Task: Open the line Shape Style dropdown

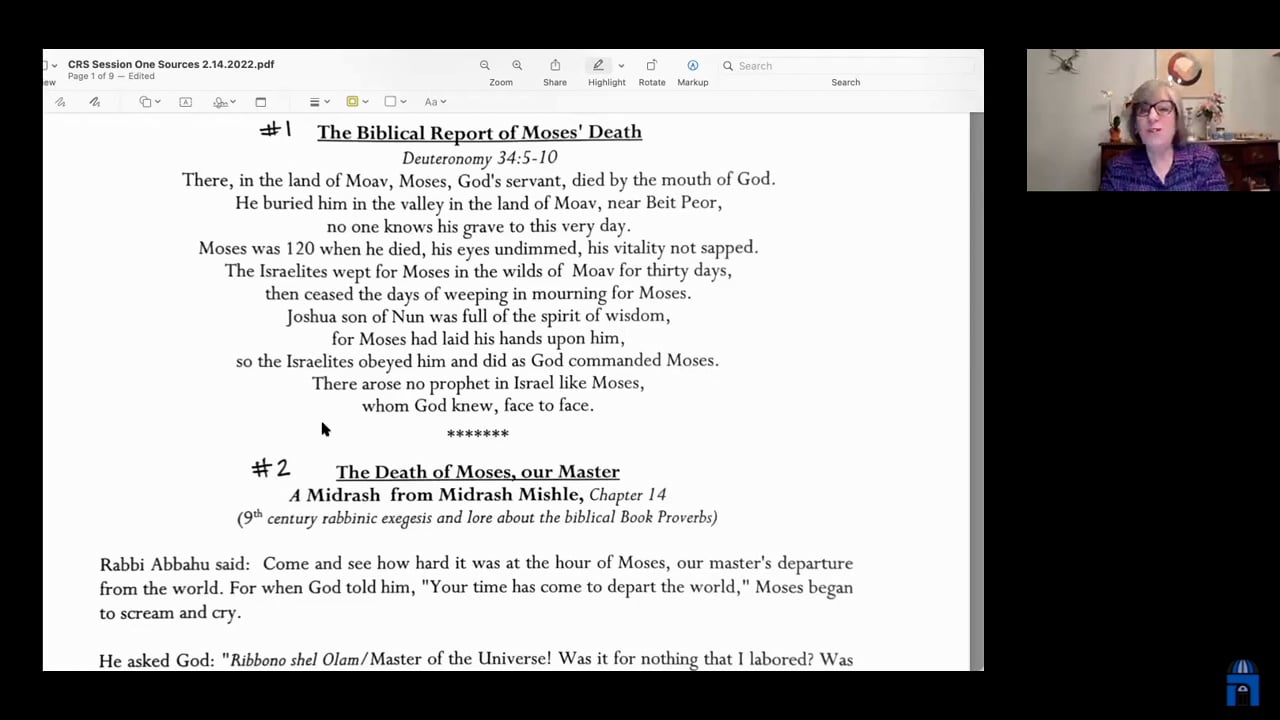Action: coord(318,102)
